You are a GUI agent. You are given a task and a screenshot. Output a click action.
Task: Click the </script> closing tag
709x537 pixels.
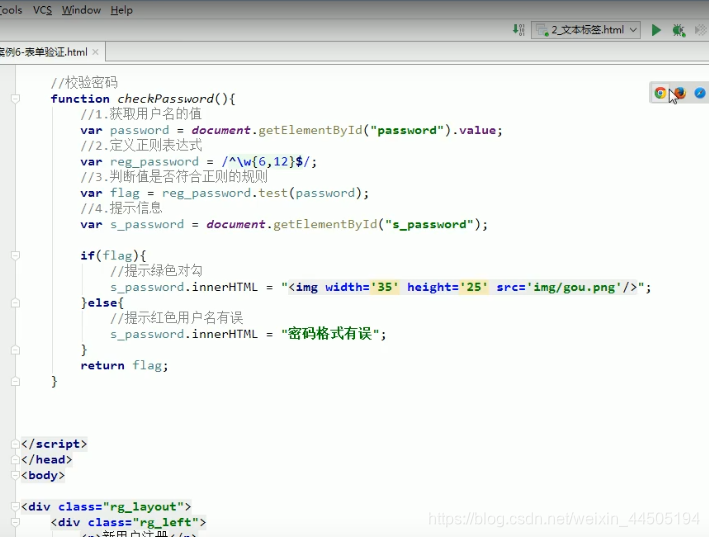[x=54, y=444]
